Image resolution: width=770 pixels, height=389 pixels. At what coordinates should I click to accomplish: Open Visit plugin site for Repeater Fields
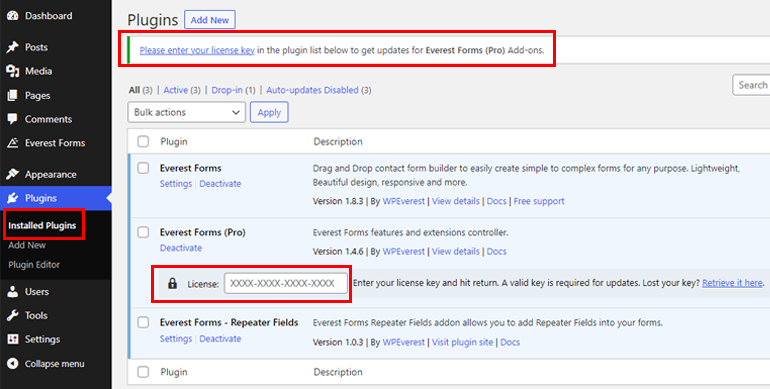[x=463, y=342]
